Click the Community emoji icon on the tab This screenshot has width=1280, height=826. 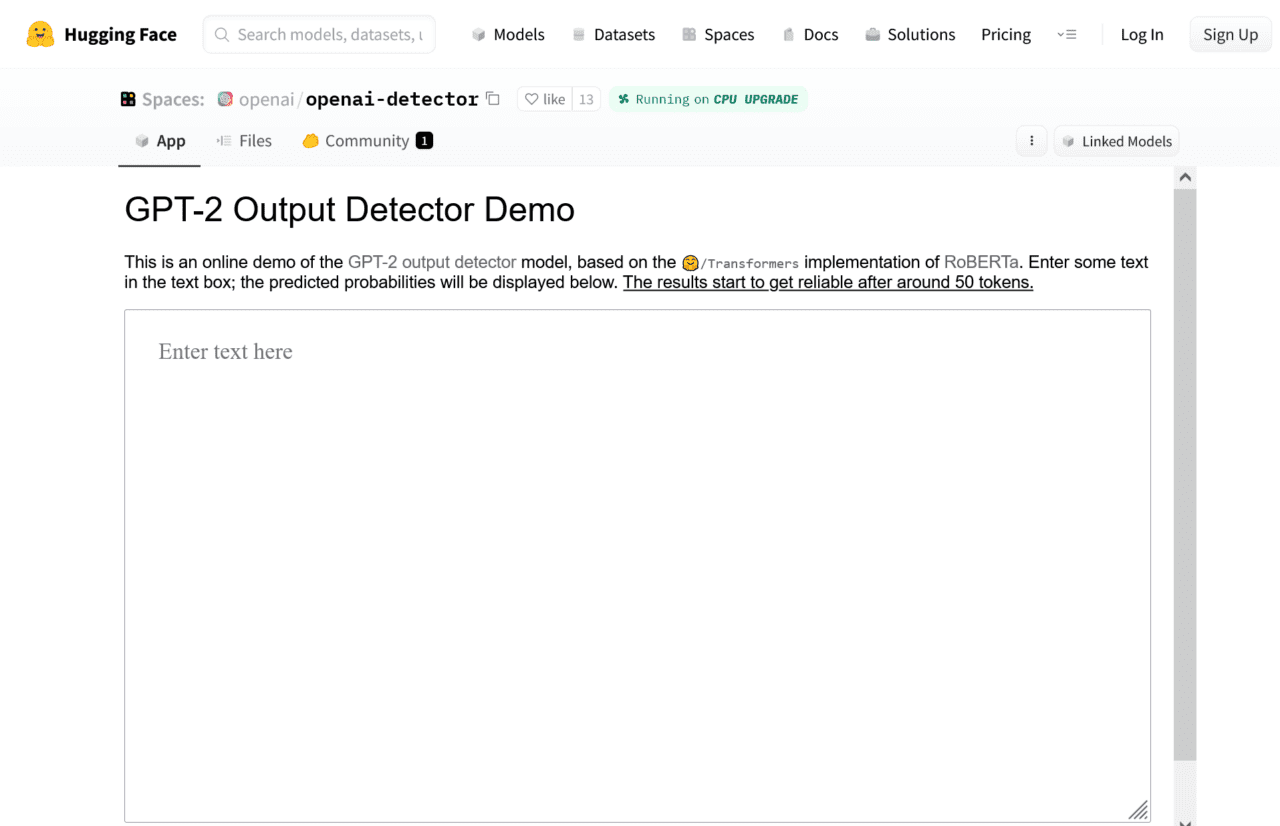310,140
